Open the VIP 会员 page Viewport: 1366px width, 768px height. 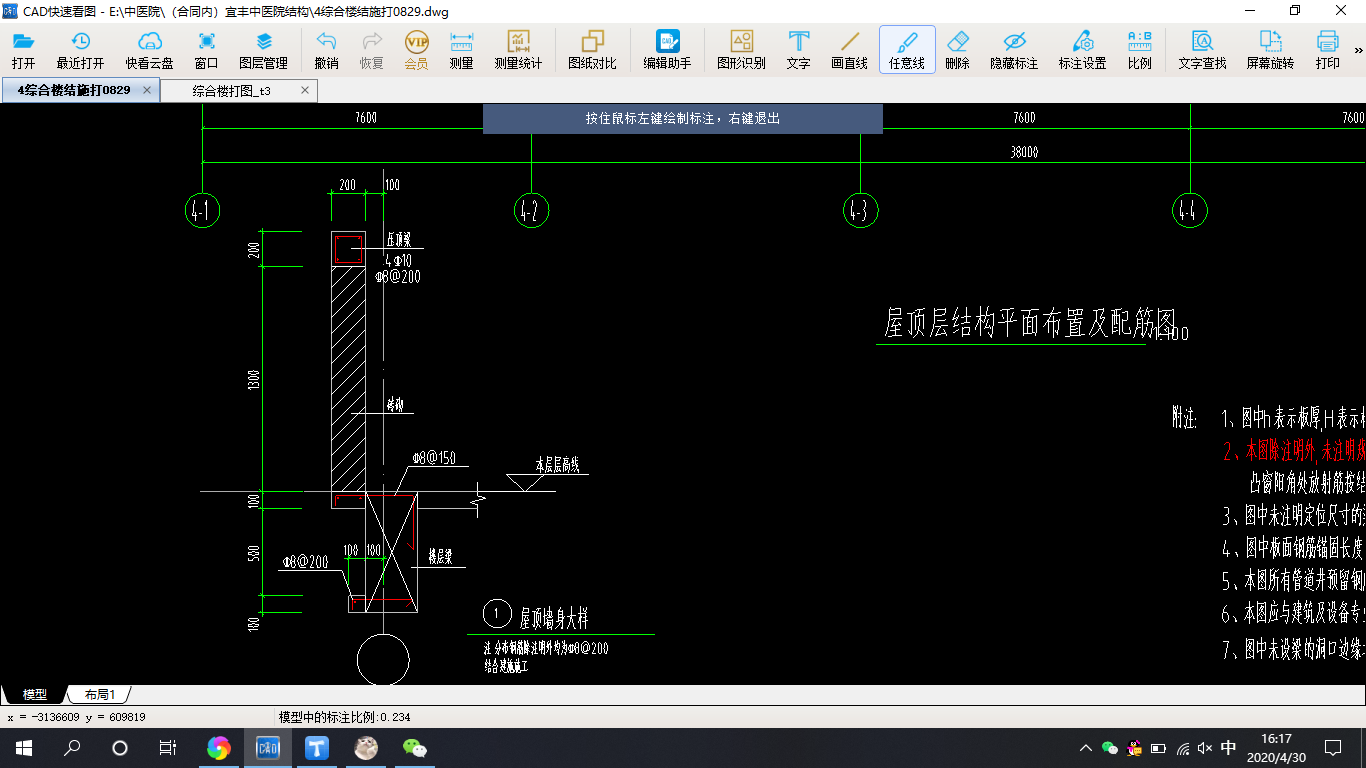click(x=416, y=50)
